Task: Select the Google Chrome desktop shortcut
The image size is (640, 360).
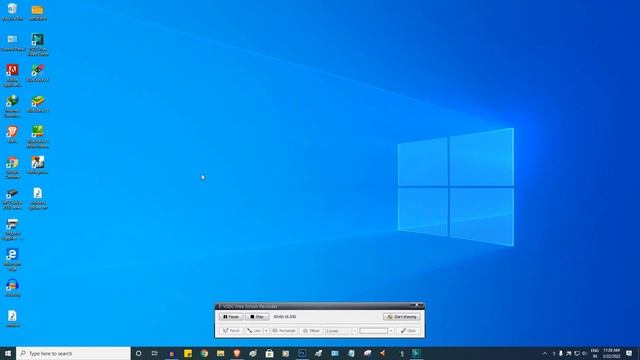Action: pyautogui.click(x=12, y=167)
